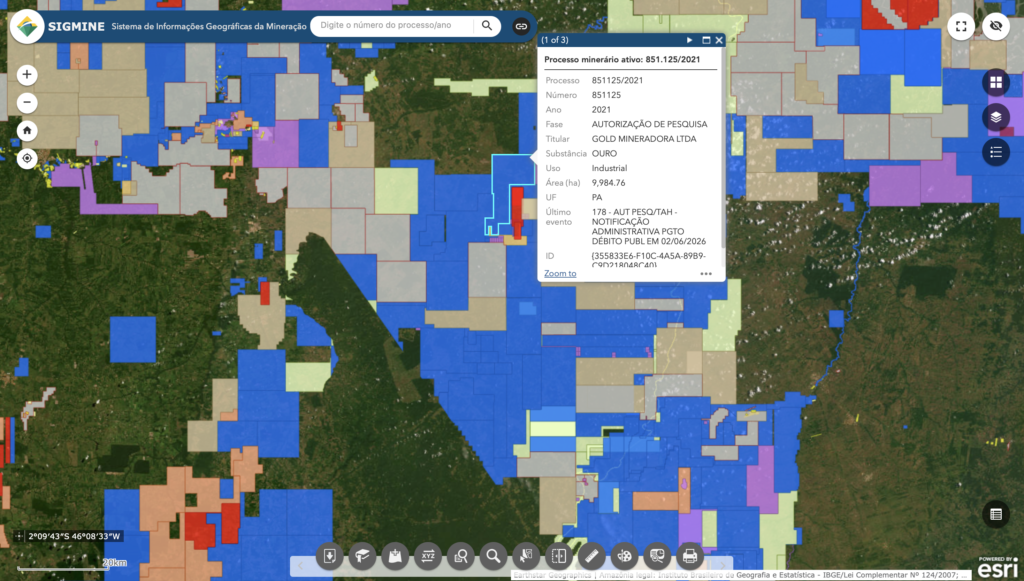
Task: Open the XYZ coordinate conversion tool
Action: [428, 556]
